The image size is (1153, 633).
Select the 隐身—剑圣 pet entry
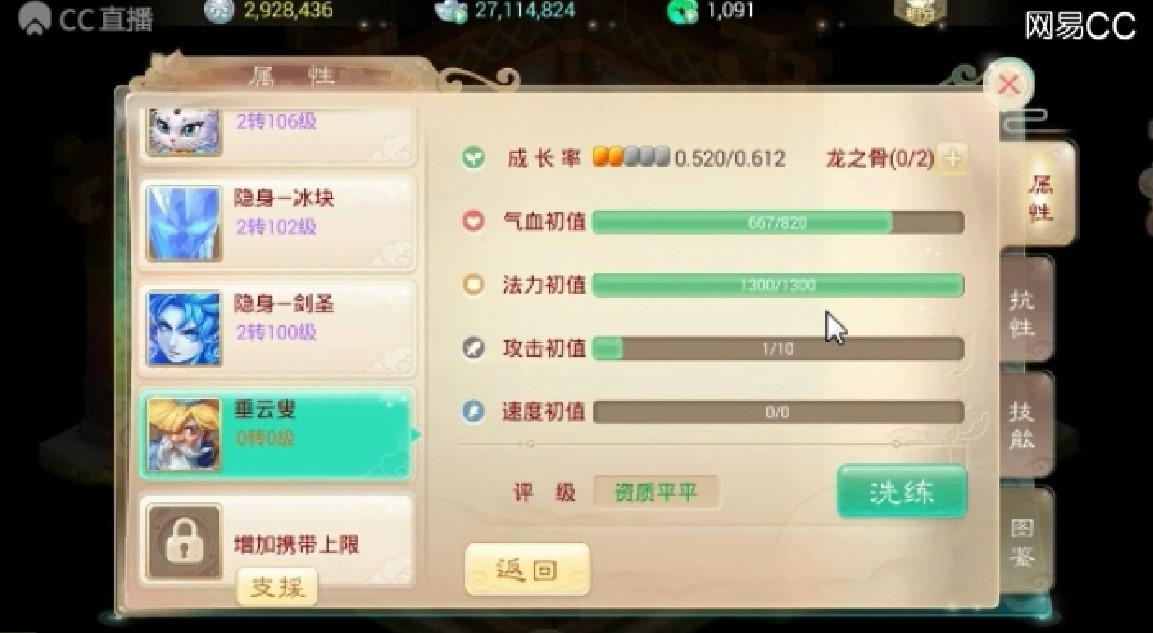(277, 329)
